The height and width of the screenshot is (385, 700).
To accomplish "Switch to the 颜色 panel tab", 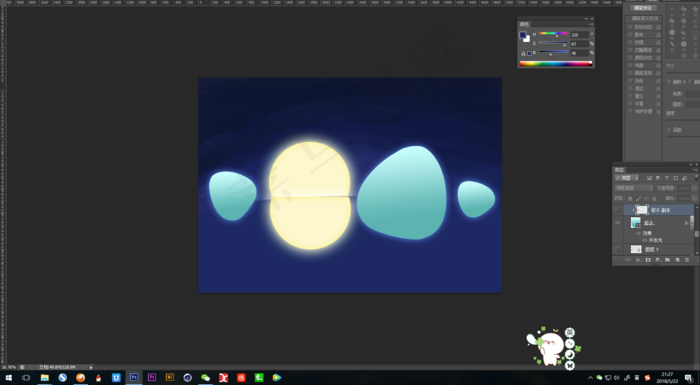I will (x=524, y=24).
